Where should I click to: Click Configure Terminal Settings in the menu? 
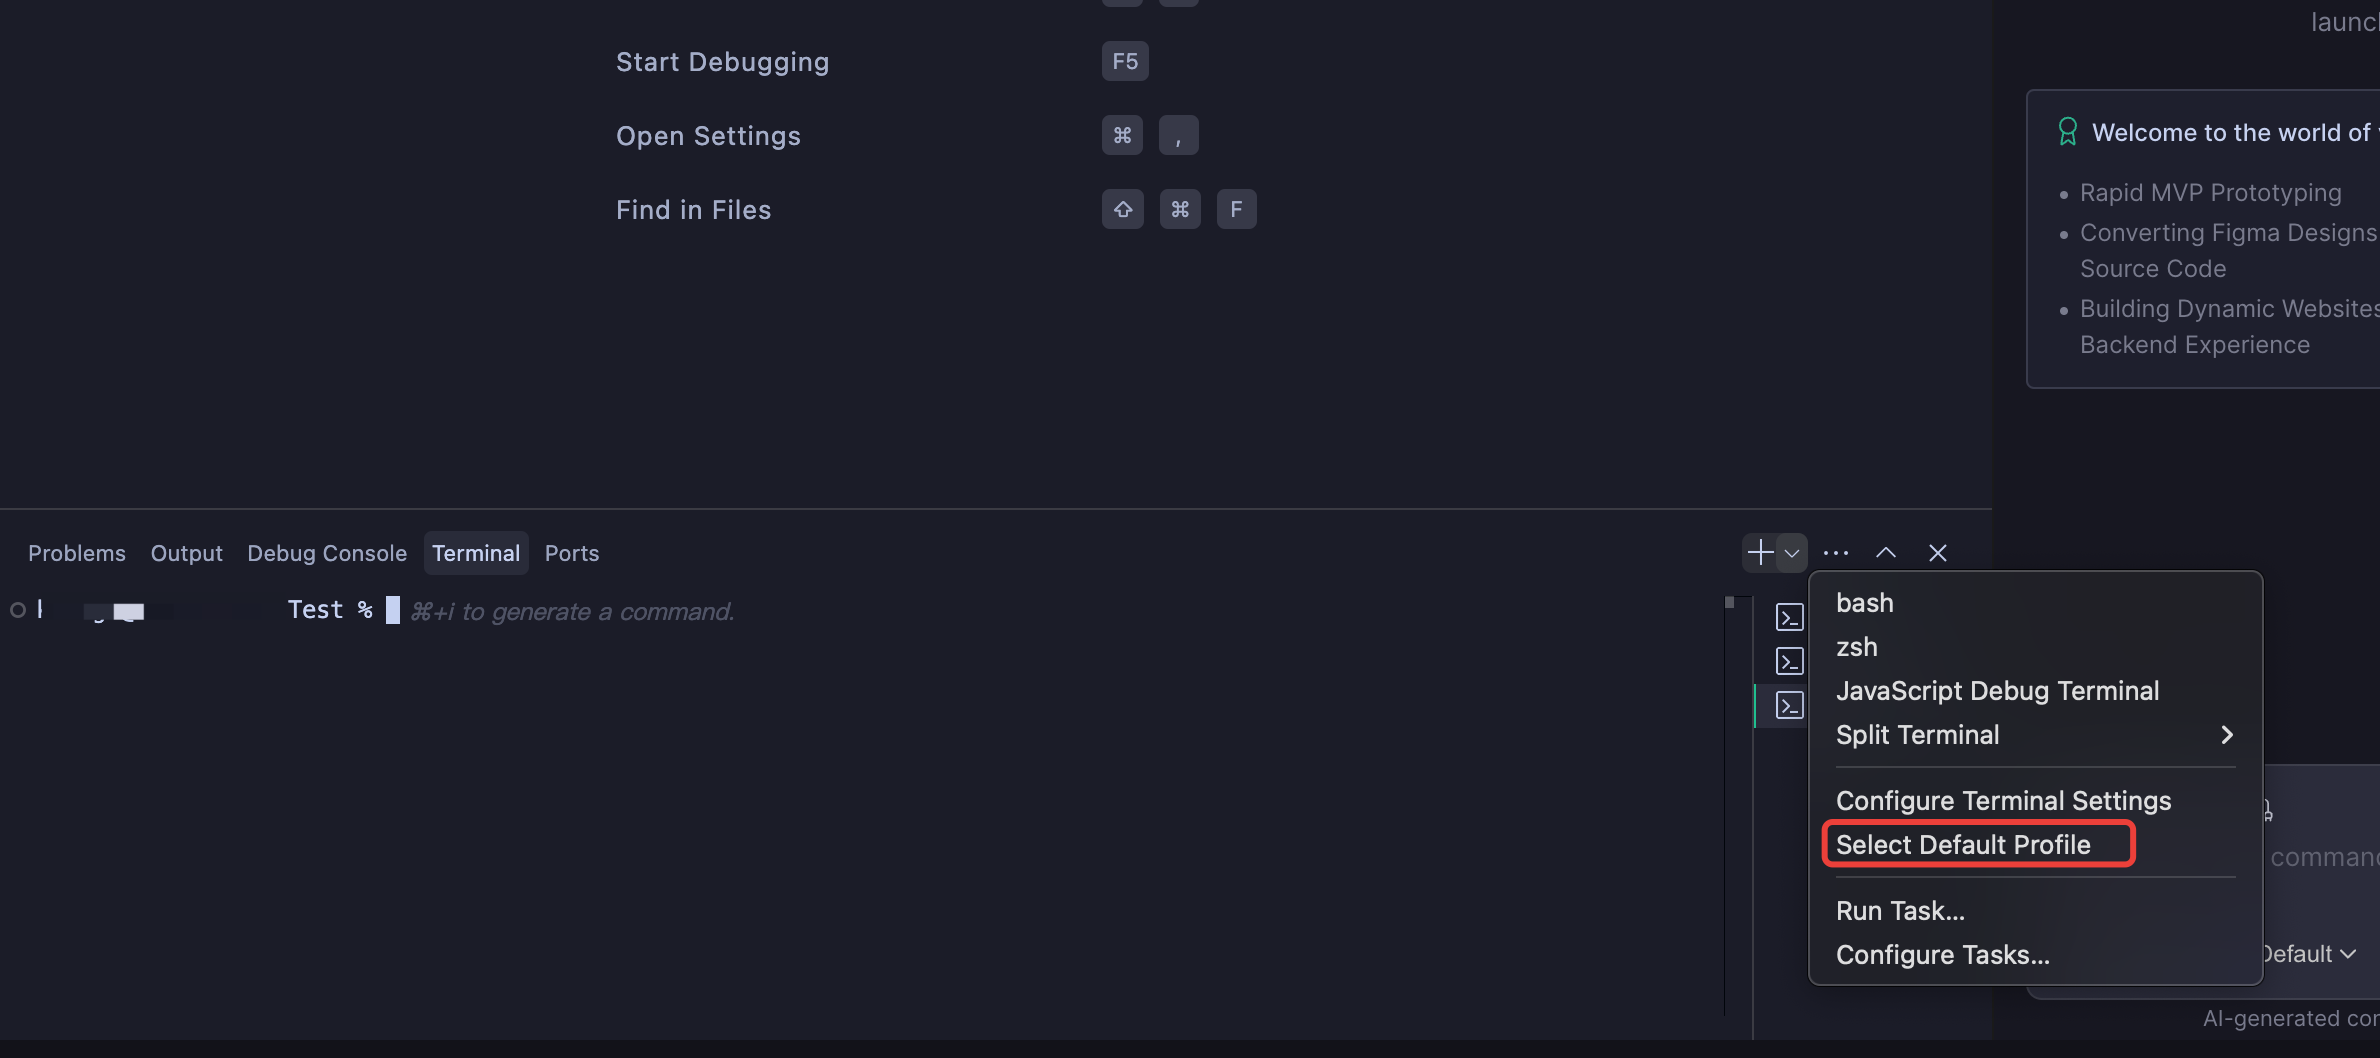pyautogui.click(x=2003, y=801)
